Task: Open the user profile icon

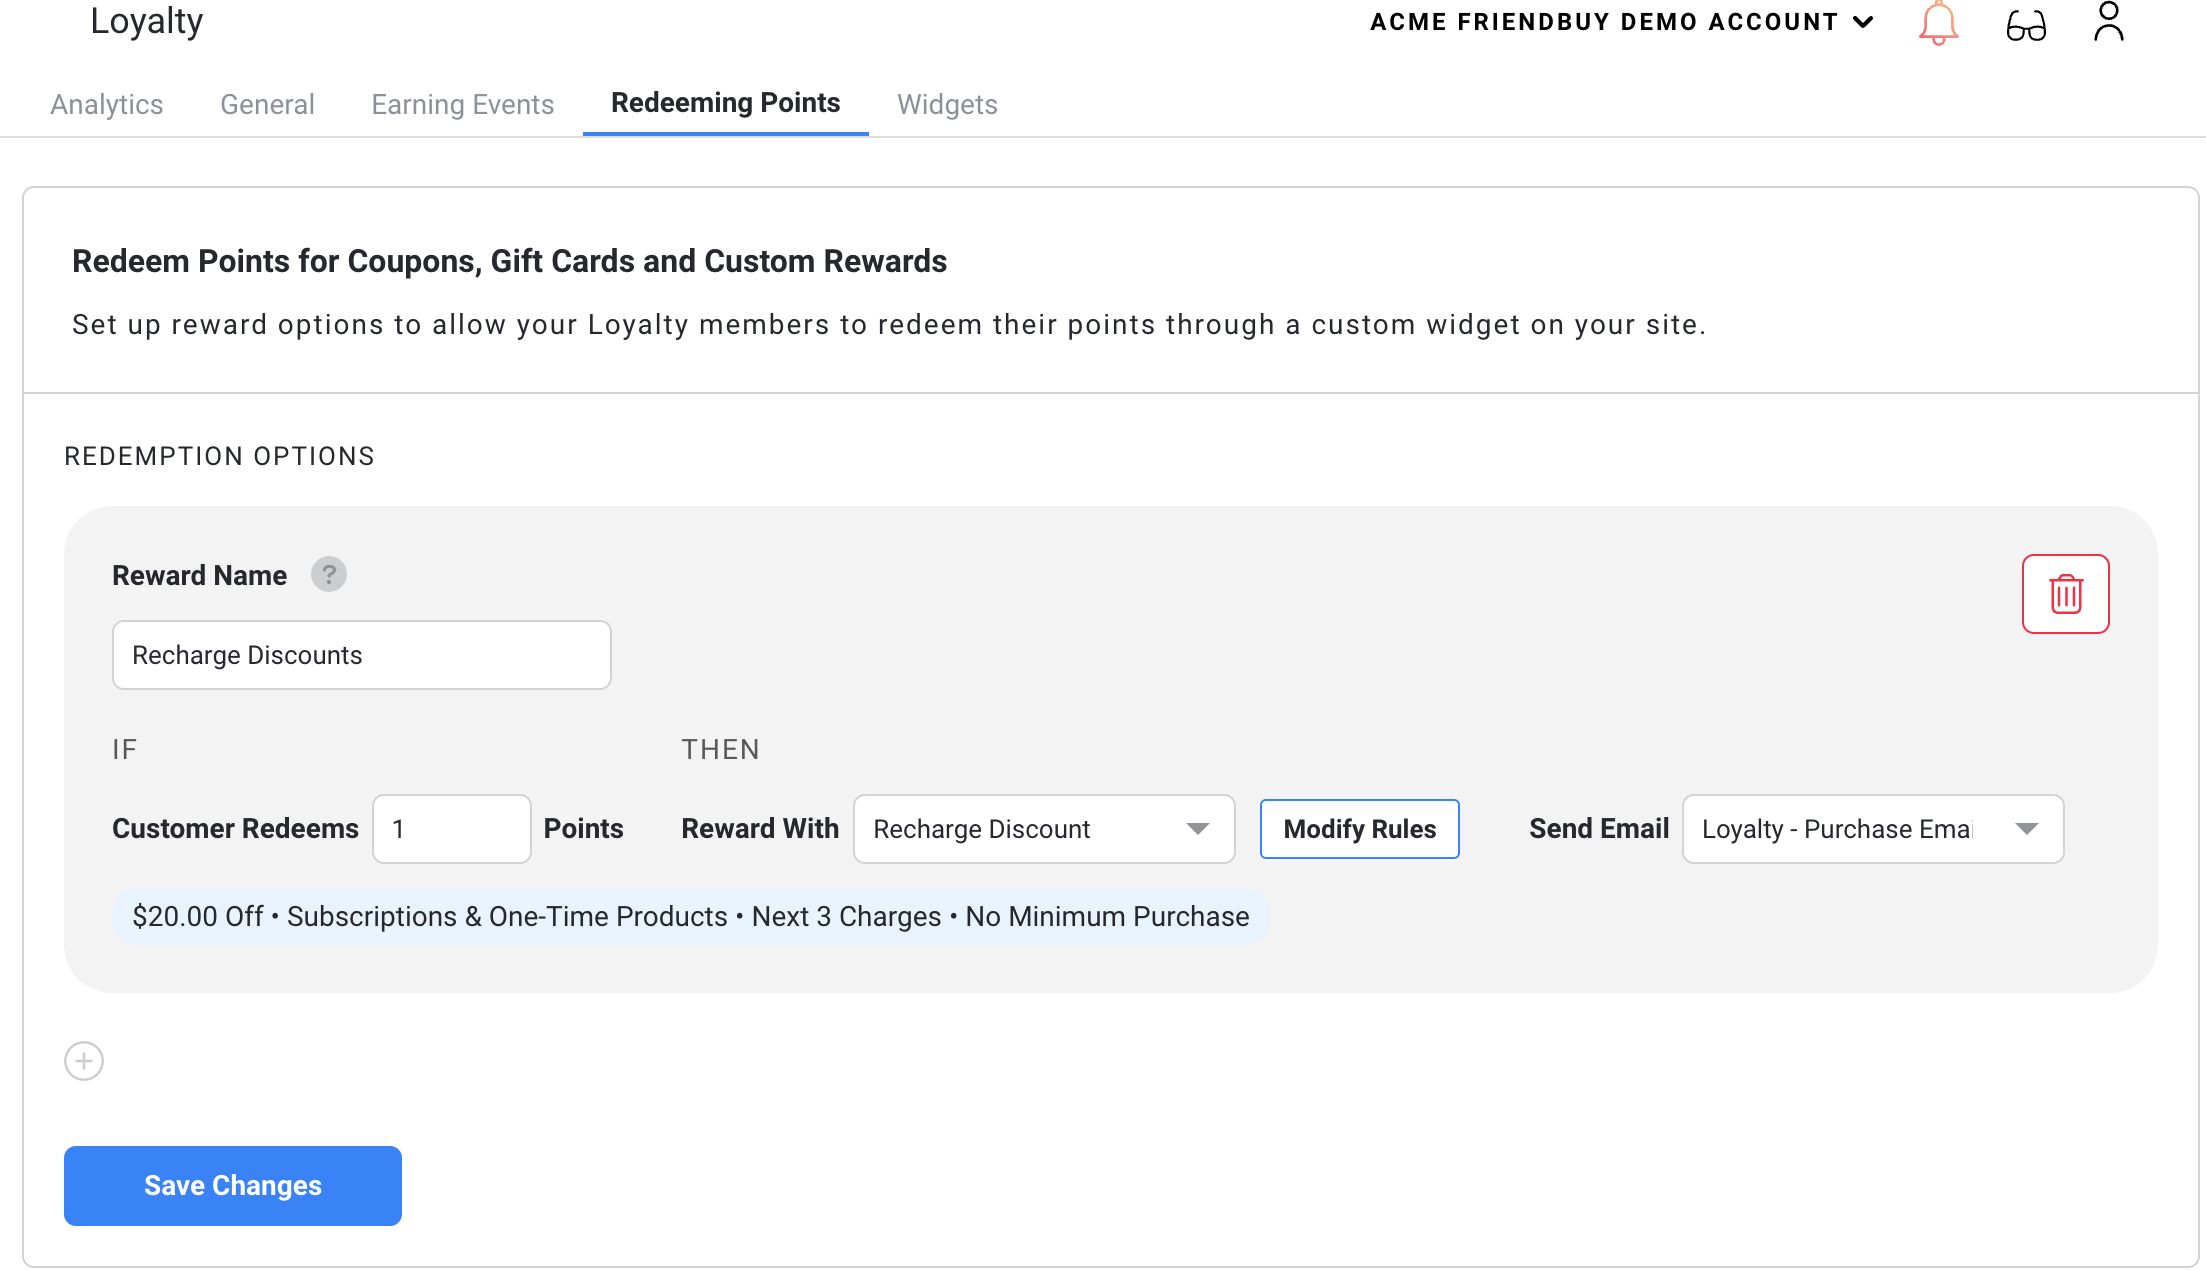Action: coord(2108,22)
